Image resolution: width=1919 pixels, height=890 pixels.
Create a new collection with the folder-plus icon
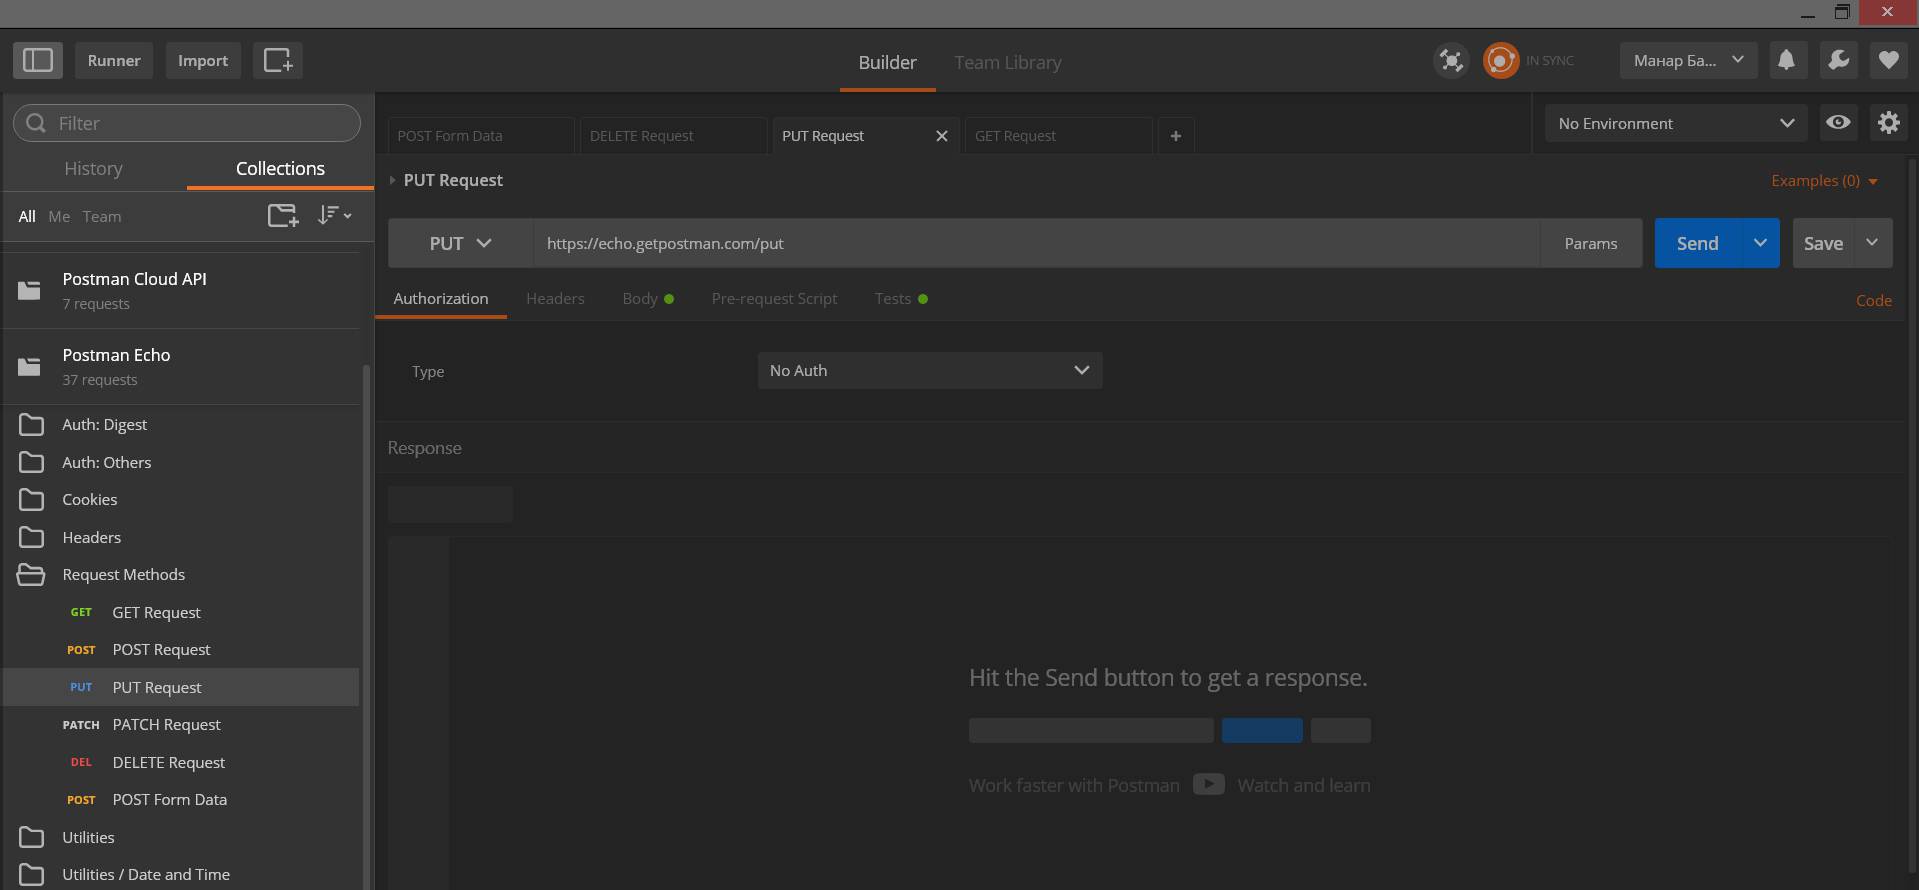pyautogui.click(x=283, y=215)
